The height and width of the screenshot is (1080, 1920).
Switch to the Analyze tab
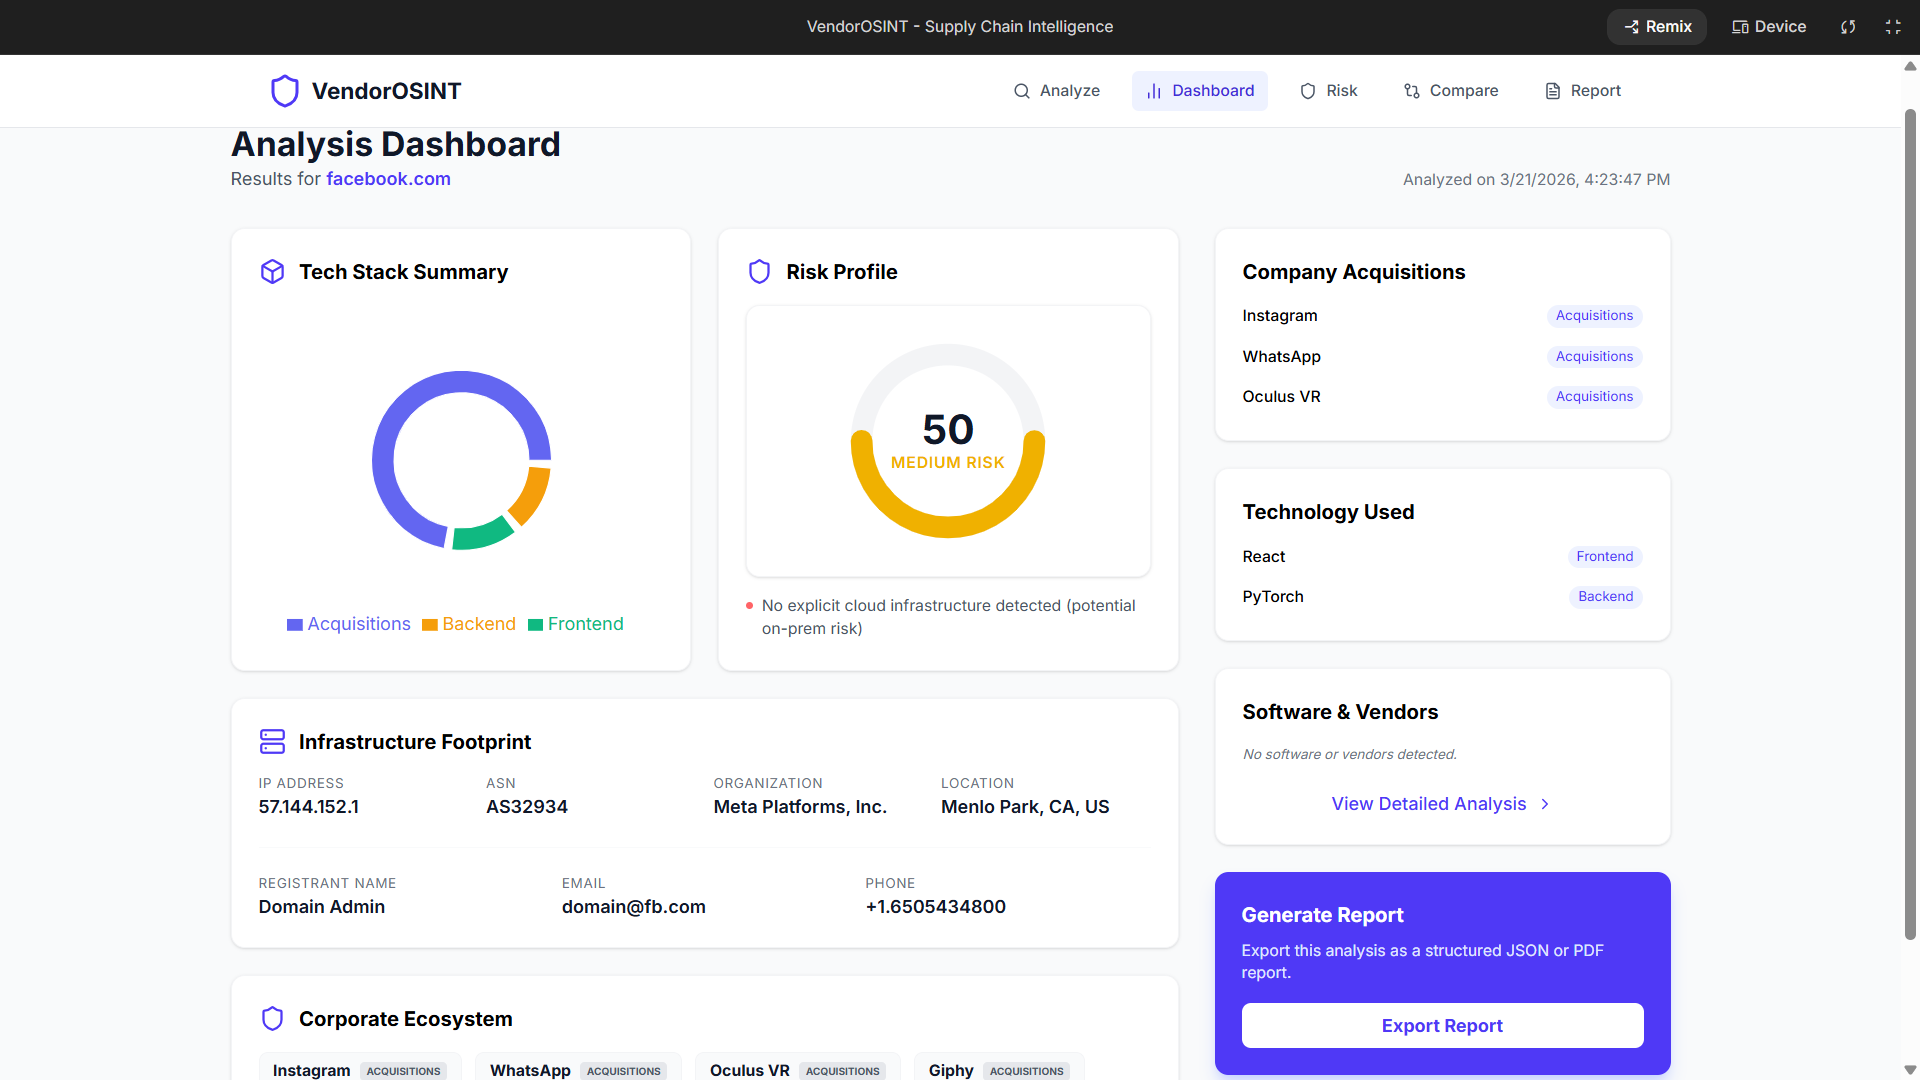tap(1057, 91)
